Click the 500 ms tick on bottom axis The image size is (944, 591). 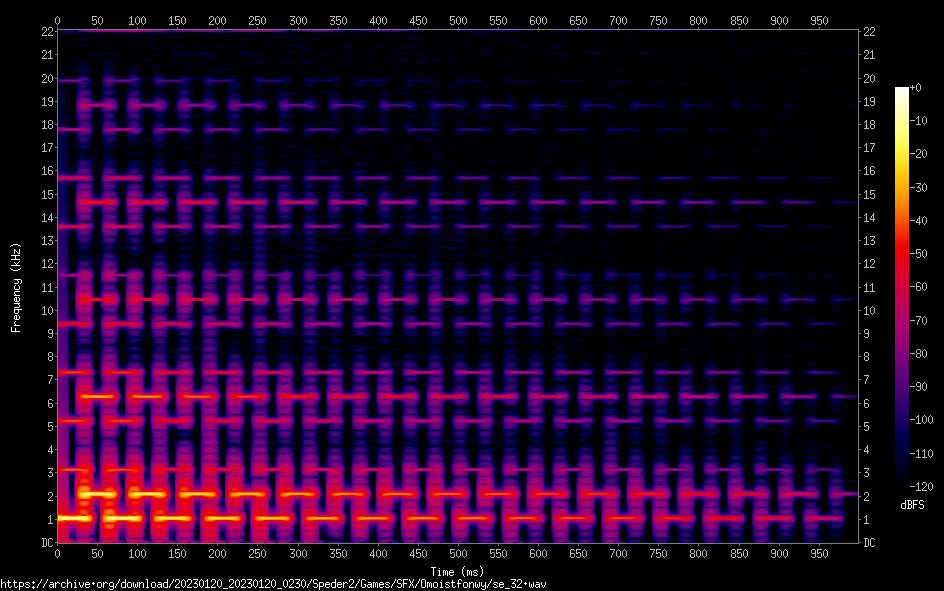(458, 554)
